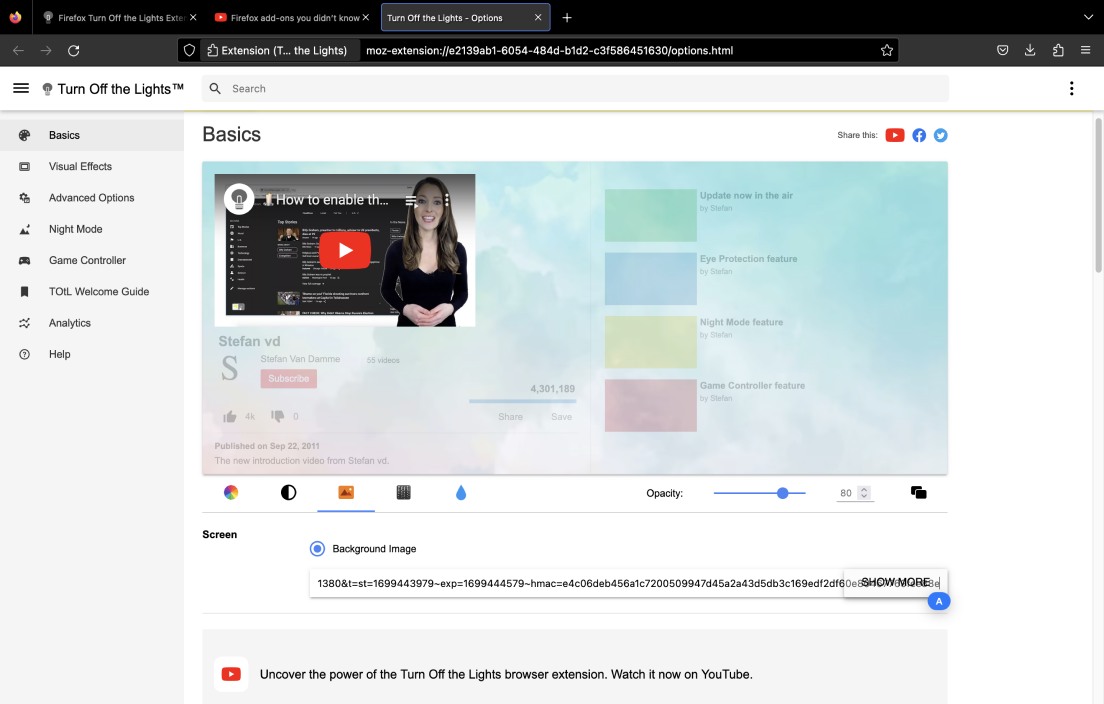
Task: Open Pocket save icon
Action: pyautogui.click(x=1003, y=51)
